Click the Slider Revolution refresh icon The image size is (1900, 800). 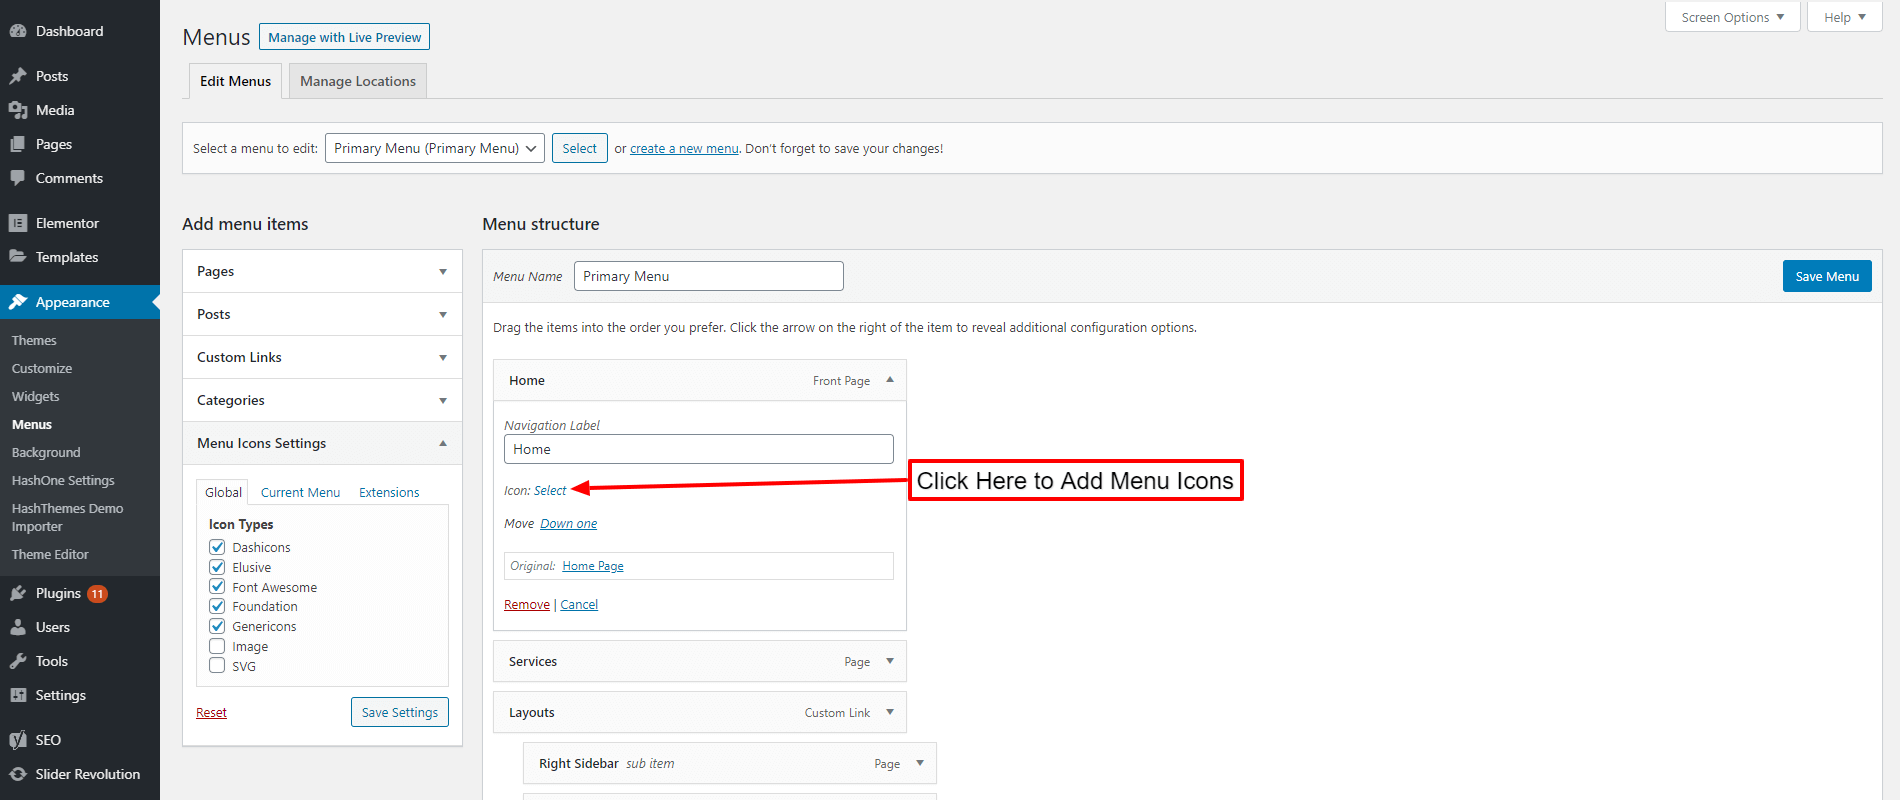(18, 774)
